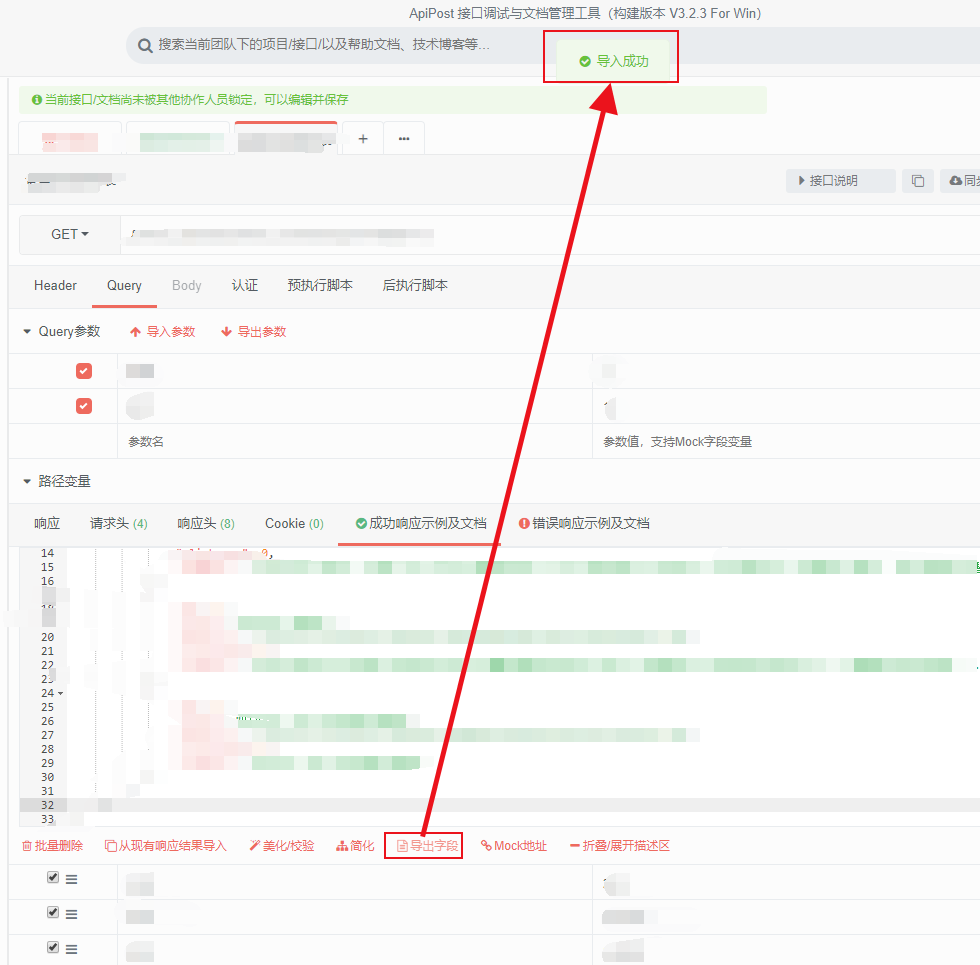The image size is (980, 965).
Task: Click 美化/校验 to format the JSON
Action: pyautogui.click(x=281, y=846)
